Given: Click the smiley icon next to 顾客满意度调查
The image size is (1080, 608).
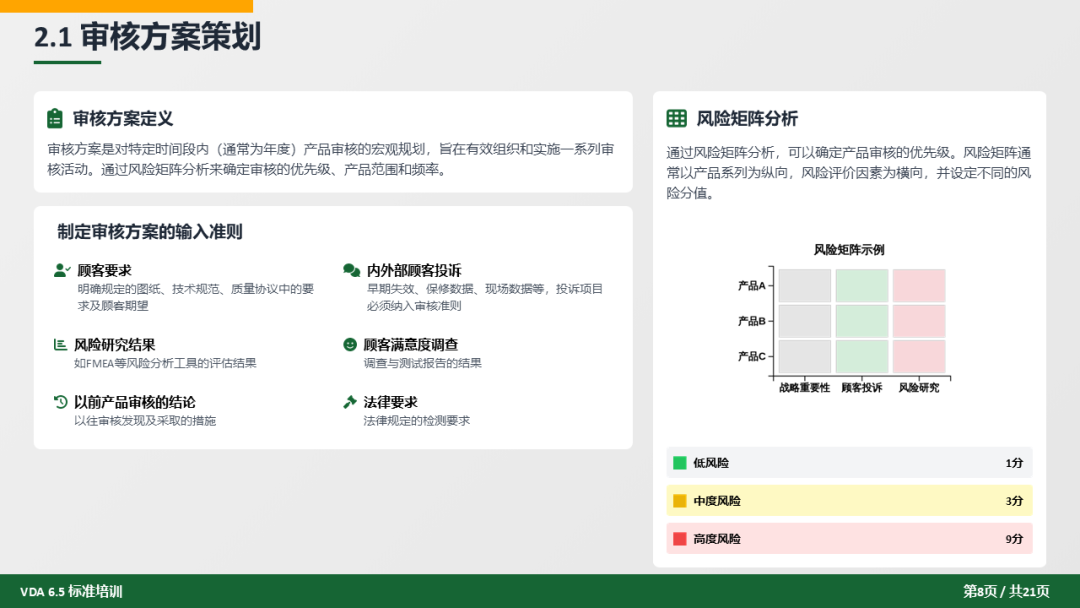Looking at the screenshot, I should pos(350,345).
